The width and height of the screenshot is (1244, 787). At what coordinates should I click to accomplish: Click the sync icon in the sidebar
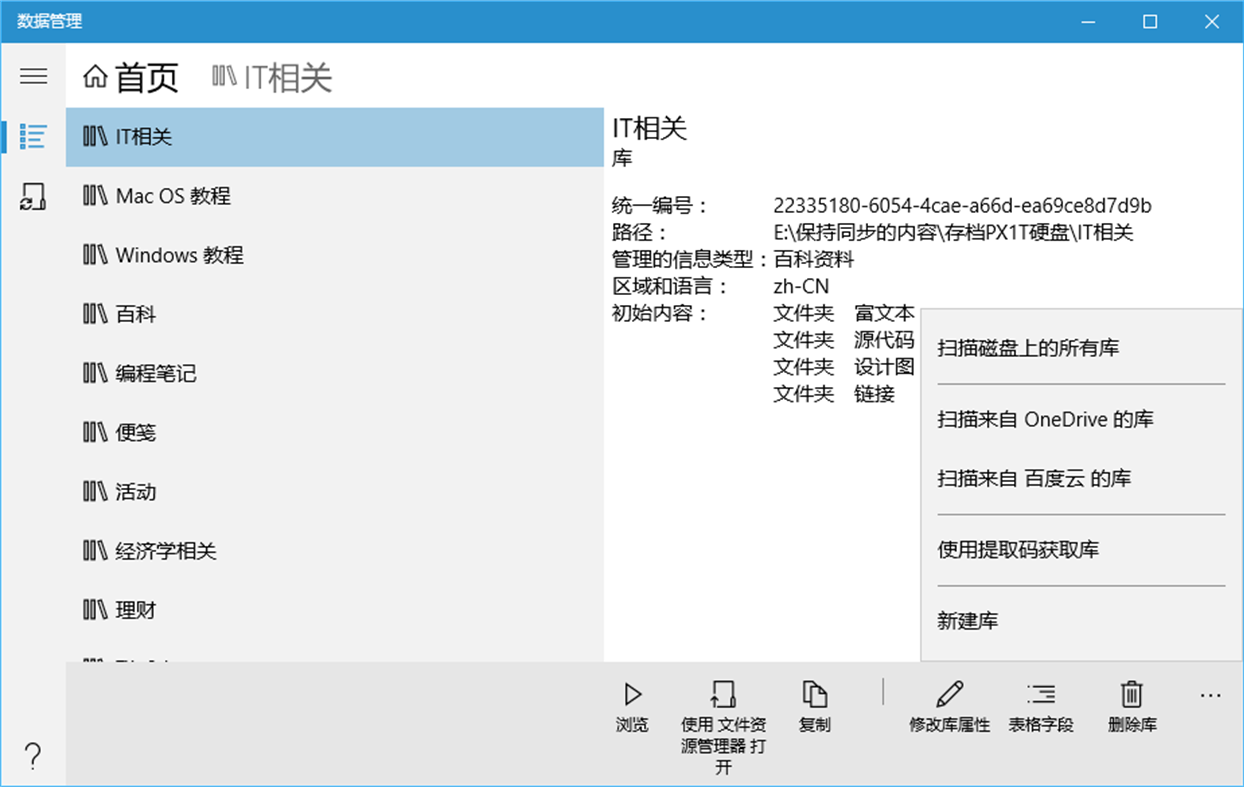(x=33, y=198)
